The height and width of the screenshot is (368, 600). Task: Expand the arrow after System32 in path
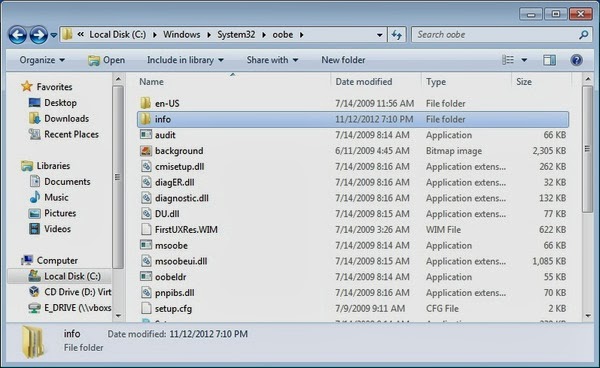tap(264, 35)
